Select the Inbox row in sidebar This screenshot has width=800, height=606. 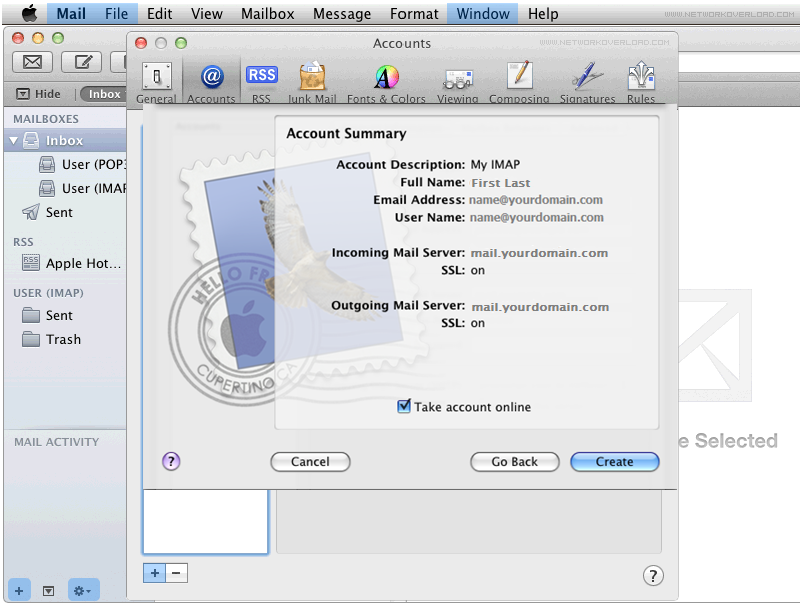click(x=65, y=140)
